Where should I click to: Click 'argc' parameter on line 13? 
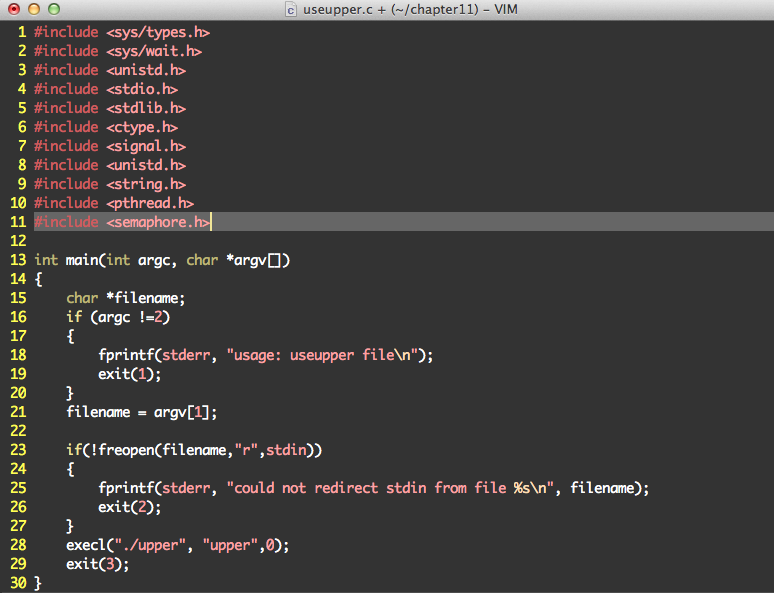pos(154,261)
